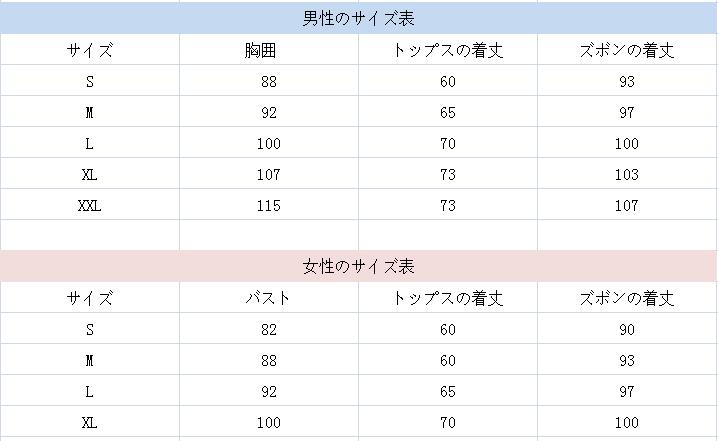
Task: Select men's トップスの着丈 header cell
Action: point(448,49)
